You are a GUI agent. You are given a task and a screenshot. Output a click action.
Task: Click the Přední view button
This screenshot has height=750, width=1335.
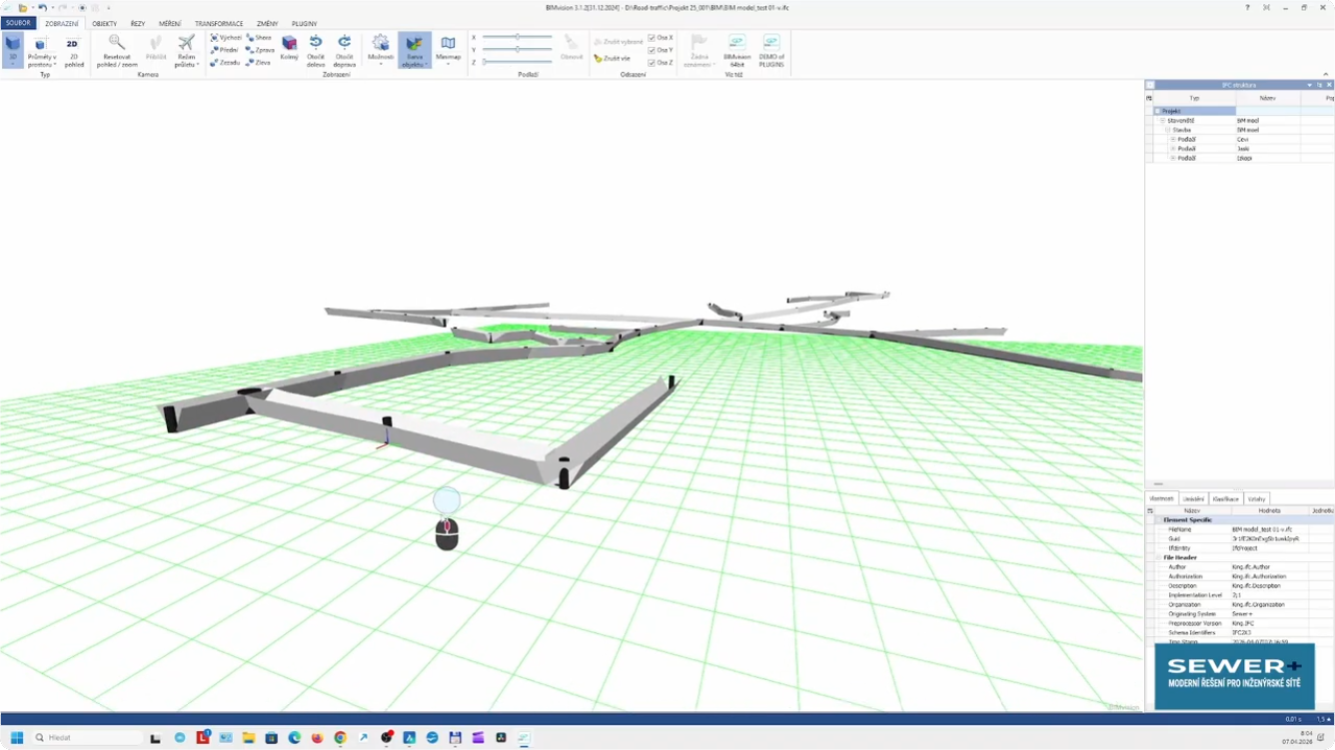coord(226,50)
